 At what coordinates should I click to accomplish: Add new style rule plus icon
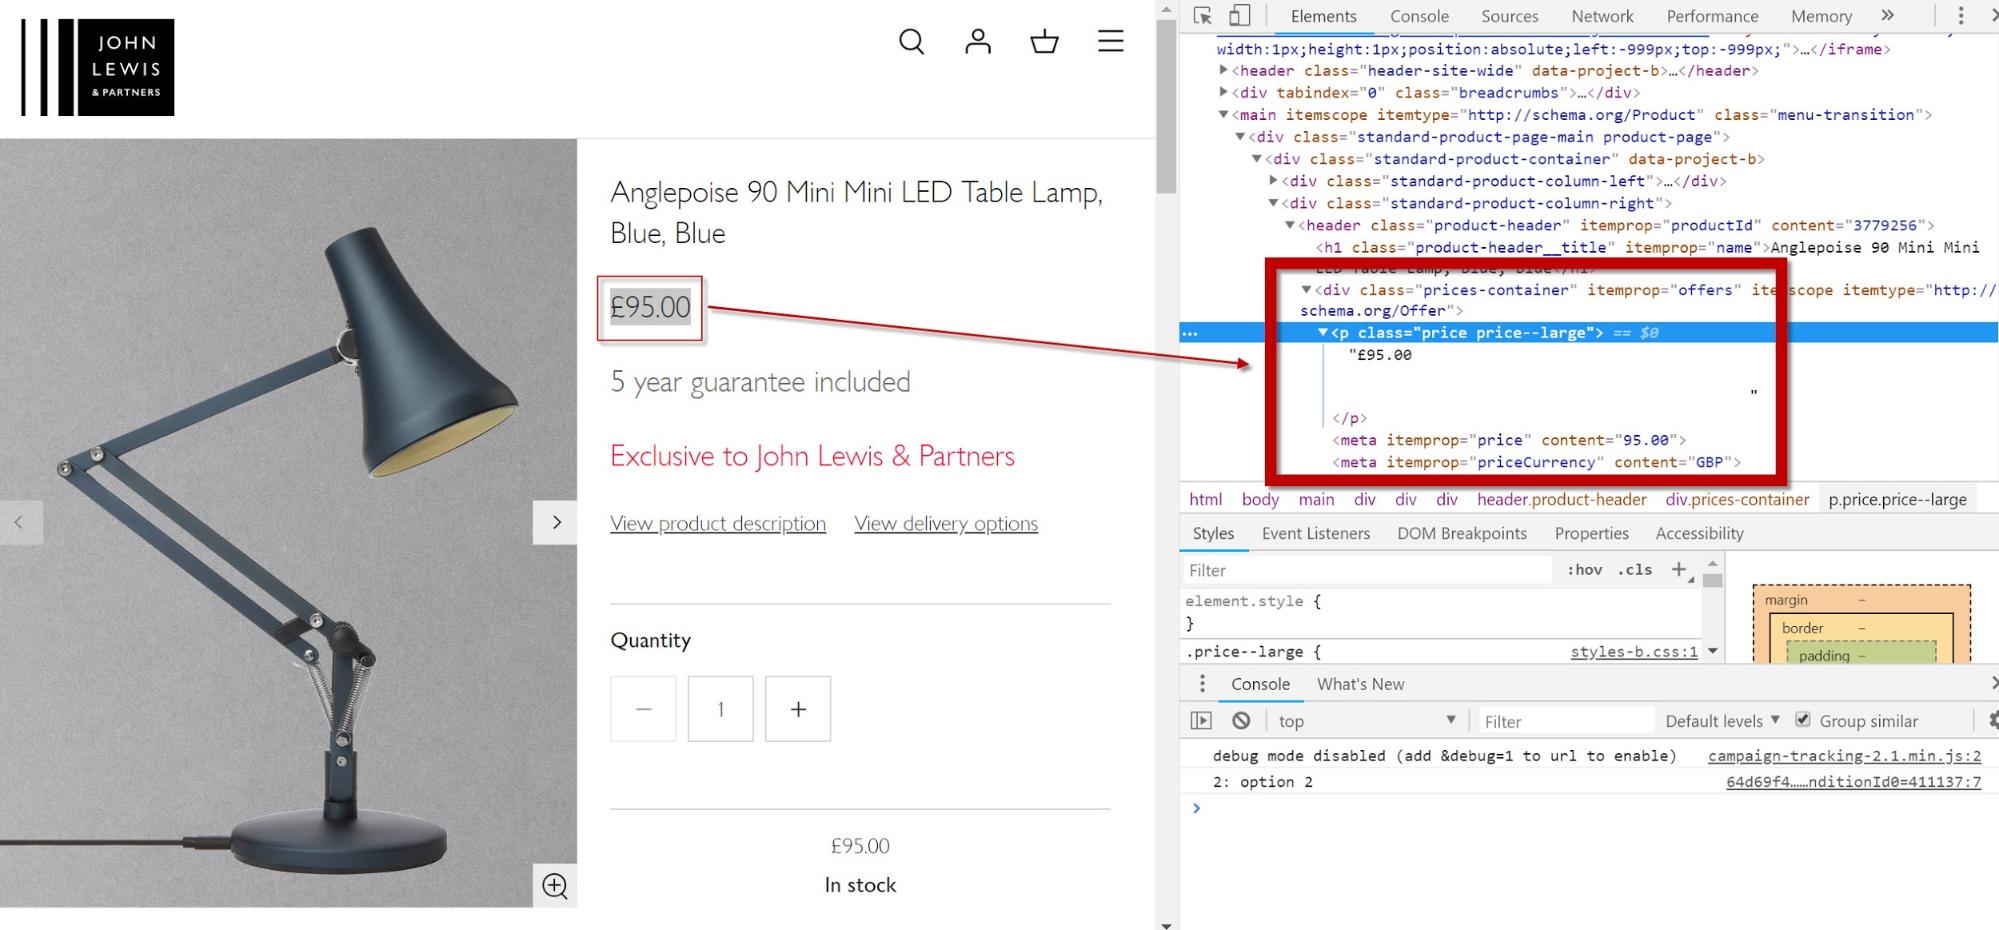pyautogui.click(x=1679, y=569)
